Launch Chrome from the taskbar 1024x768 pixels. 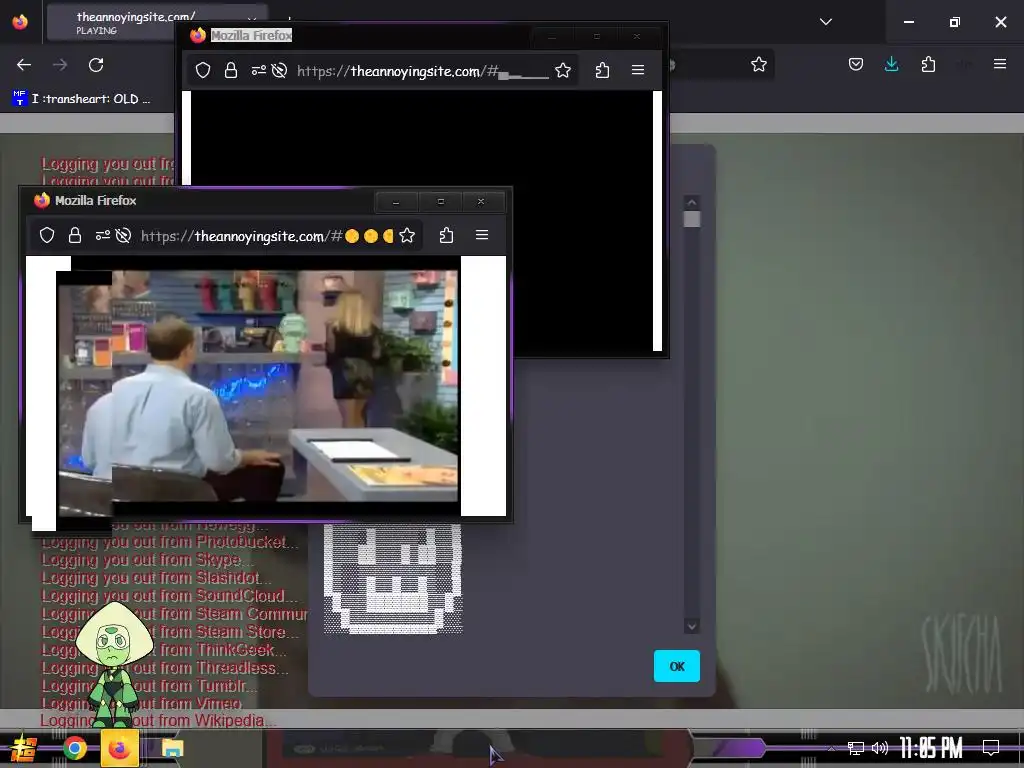click(74, 748)
